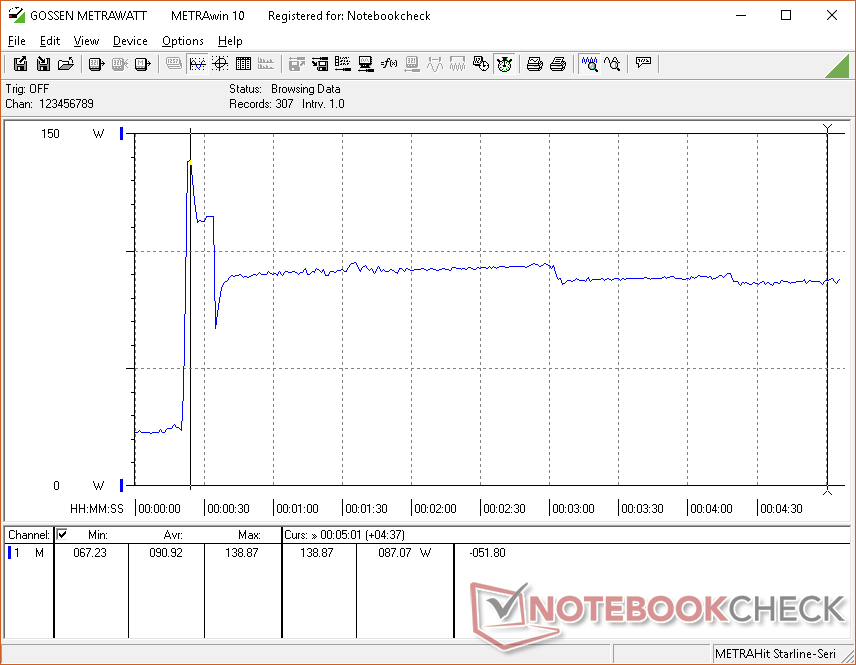Click the Max column value 138.87
The width and height of the screenshot is (856, 665).
(x=242, y=553)
